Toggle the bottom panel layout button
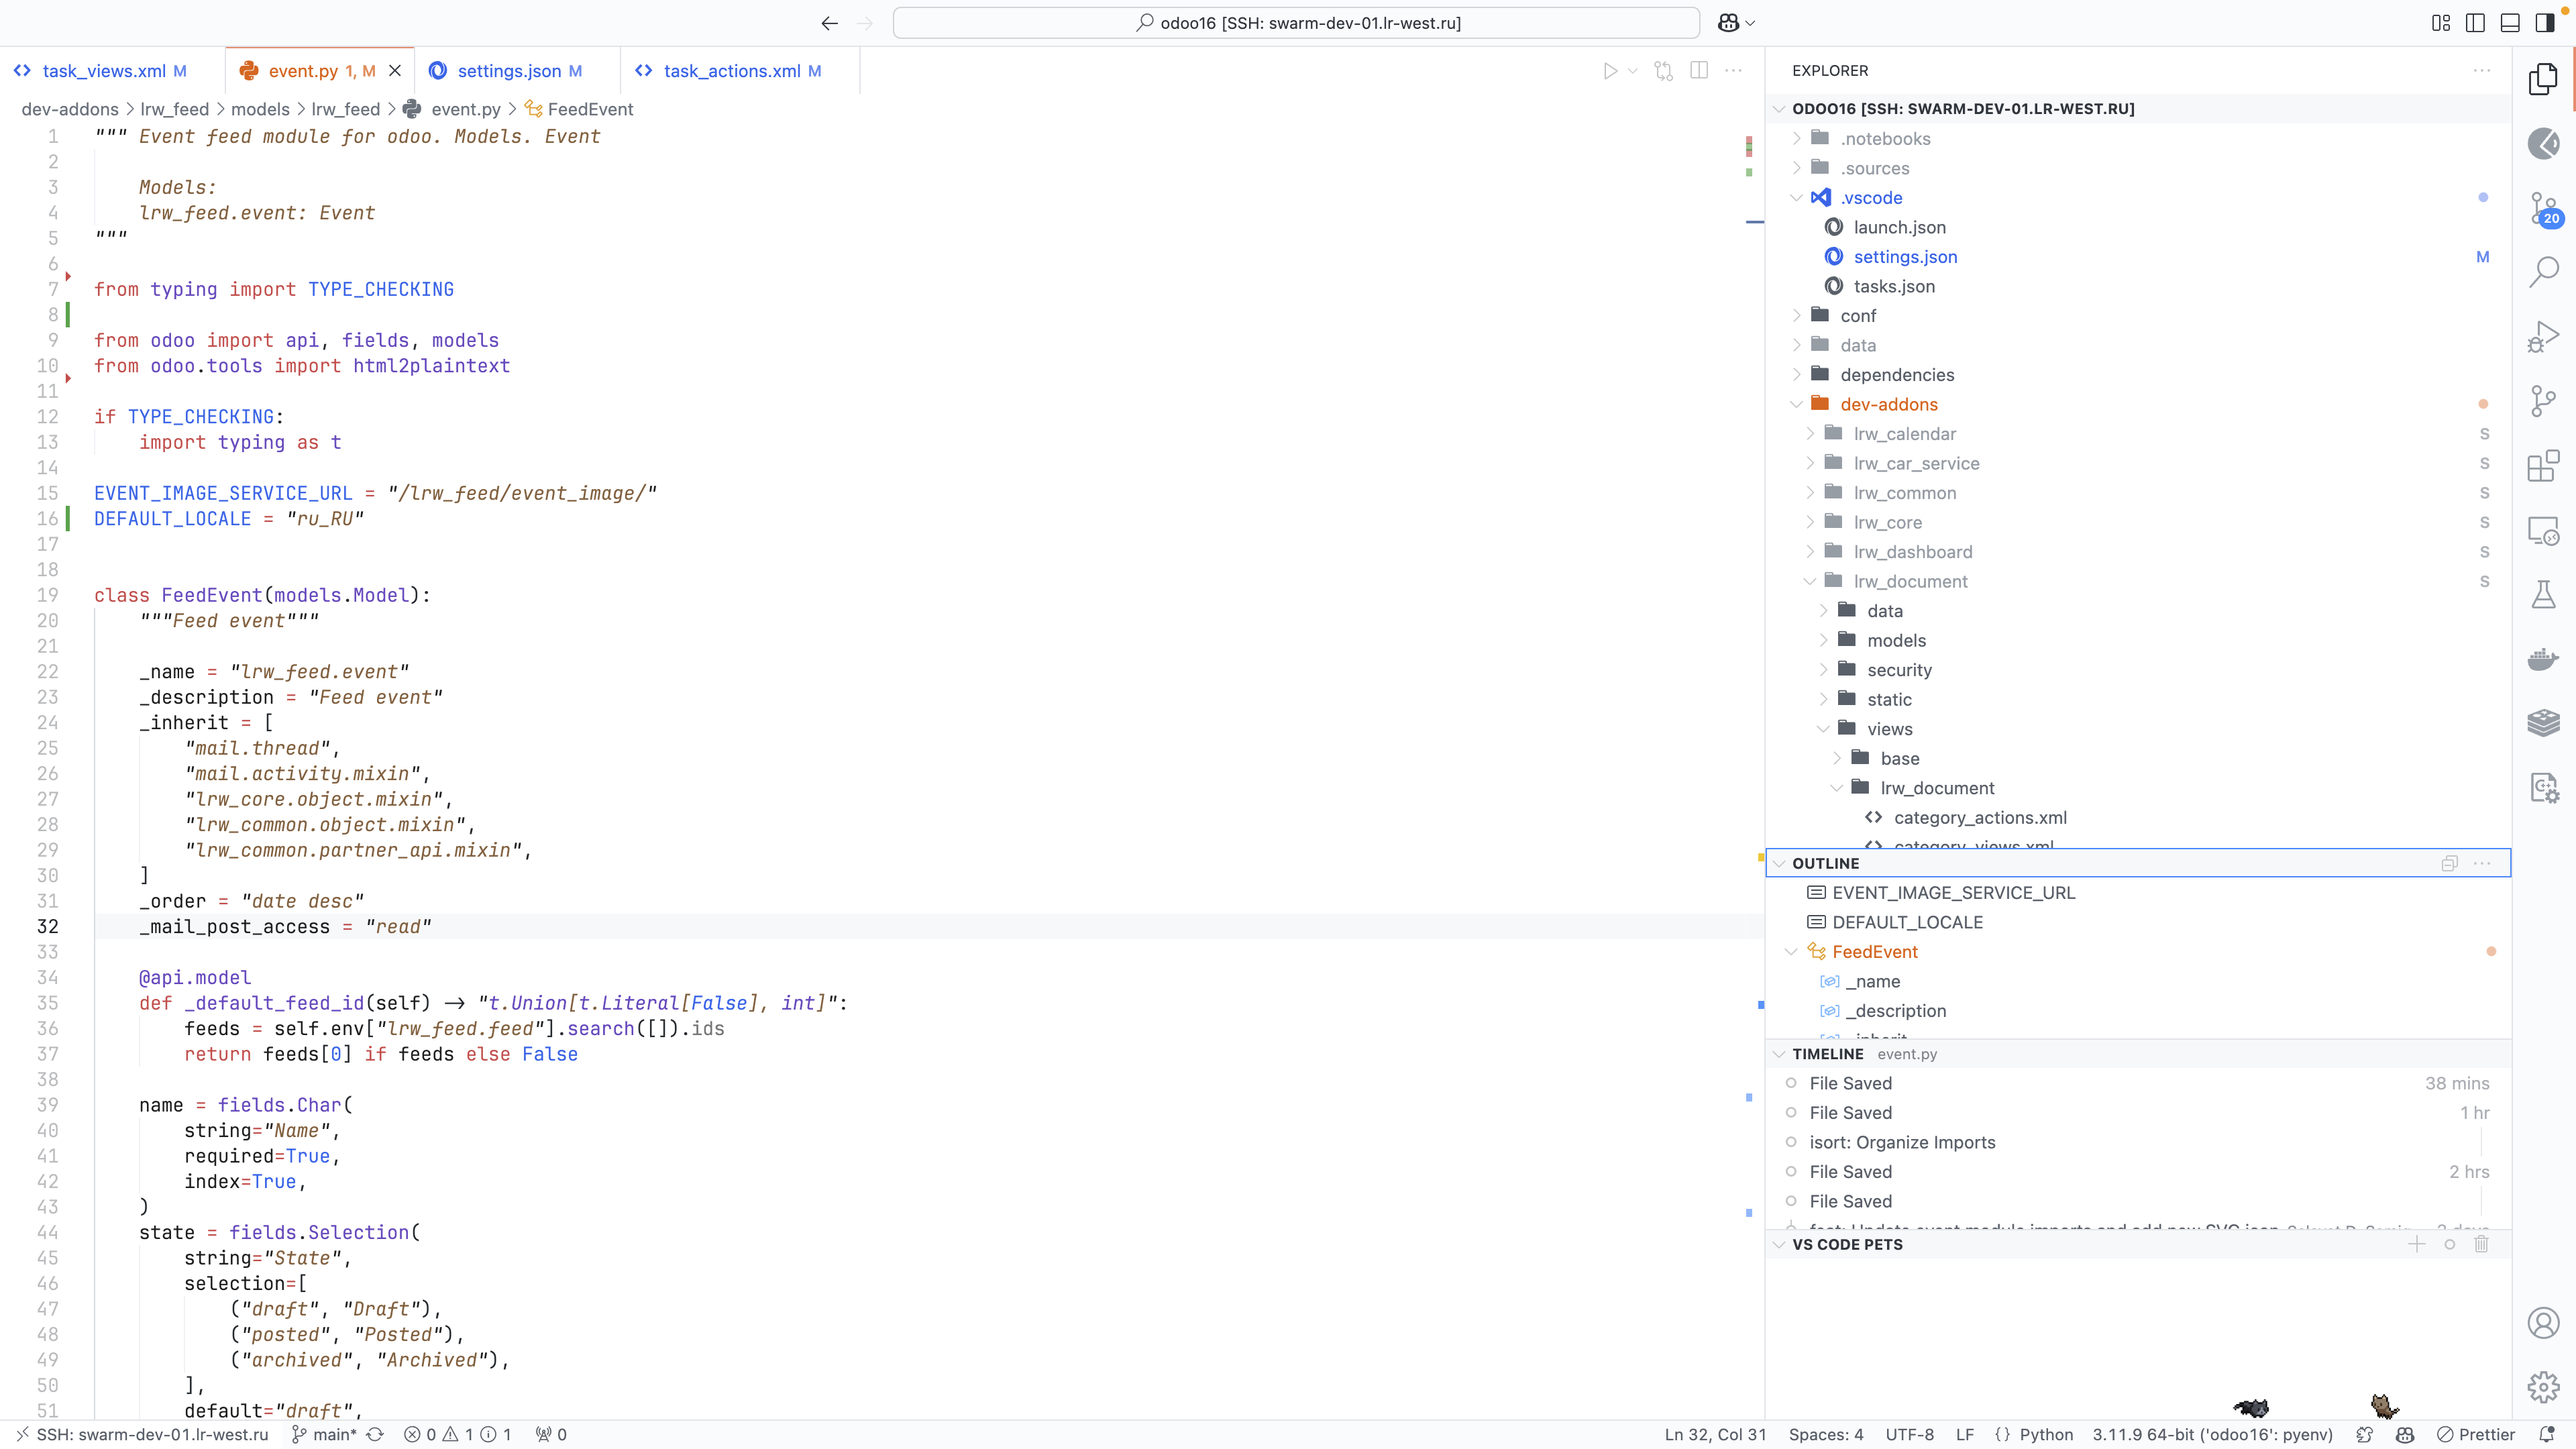 point(2509,23)
